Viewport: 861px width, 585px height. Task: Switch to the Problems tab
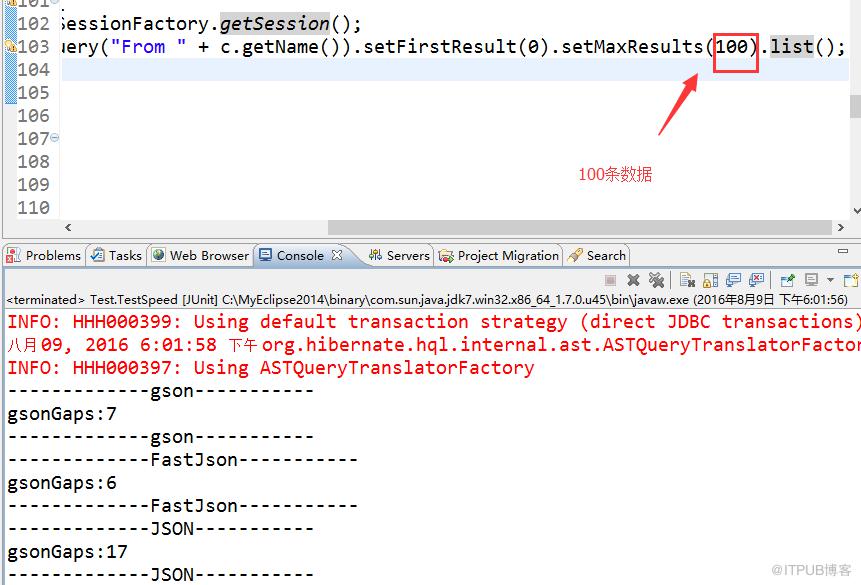[44, 255]
